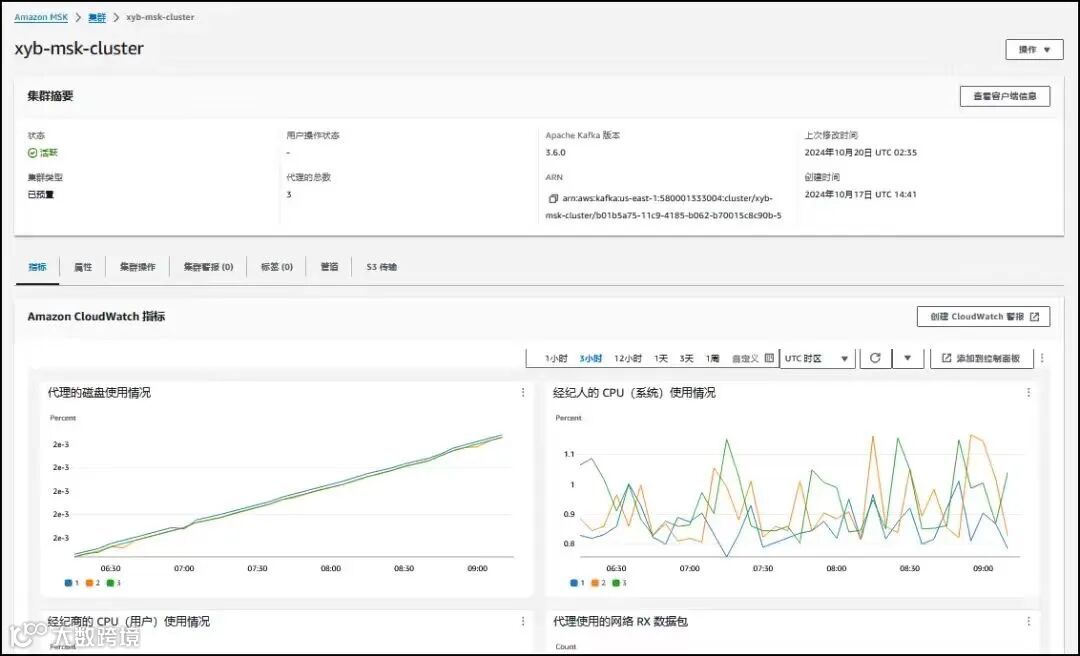
Task: Open the custom time range calendar icon
Action: tap(769, 358)
